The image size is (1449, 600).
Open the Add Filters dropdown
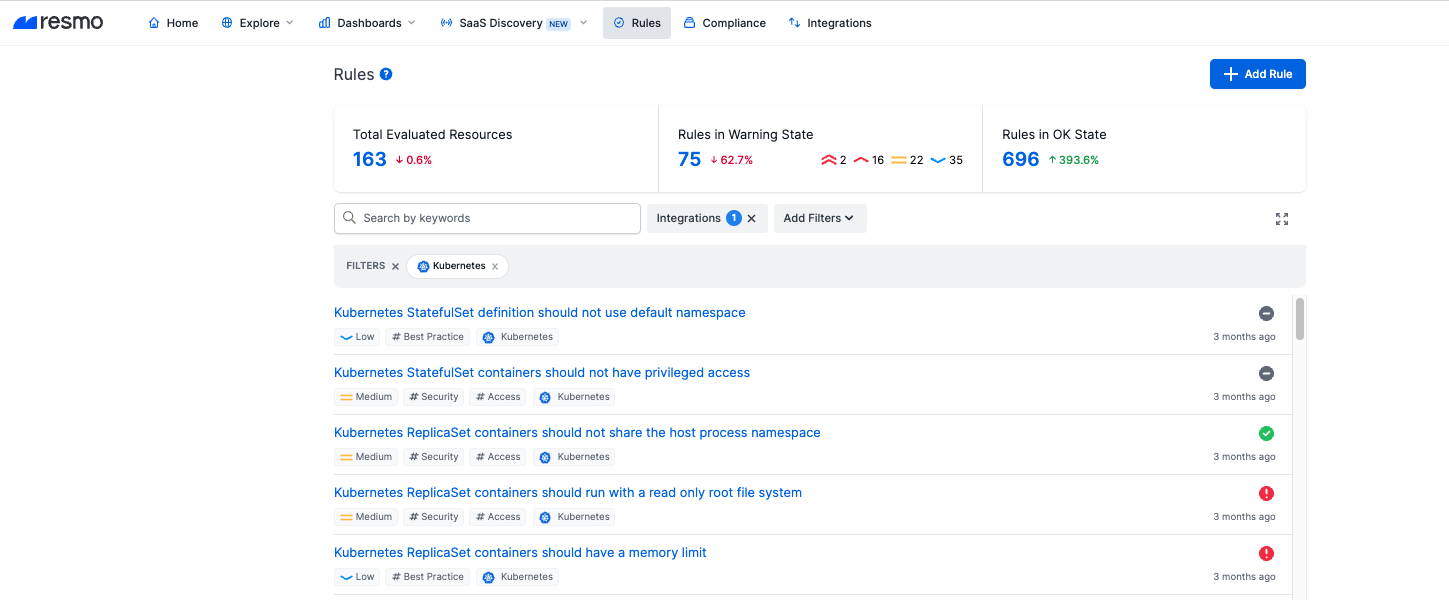[819, 219]
